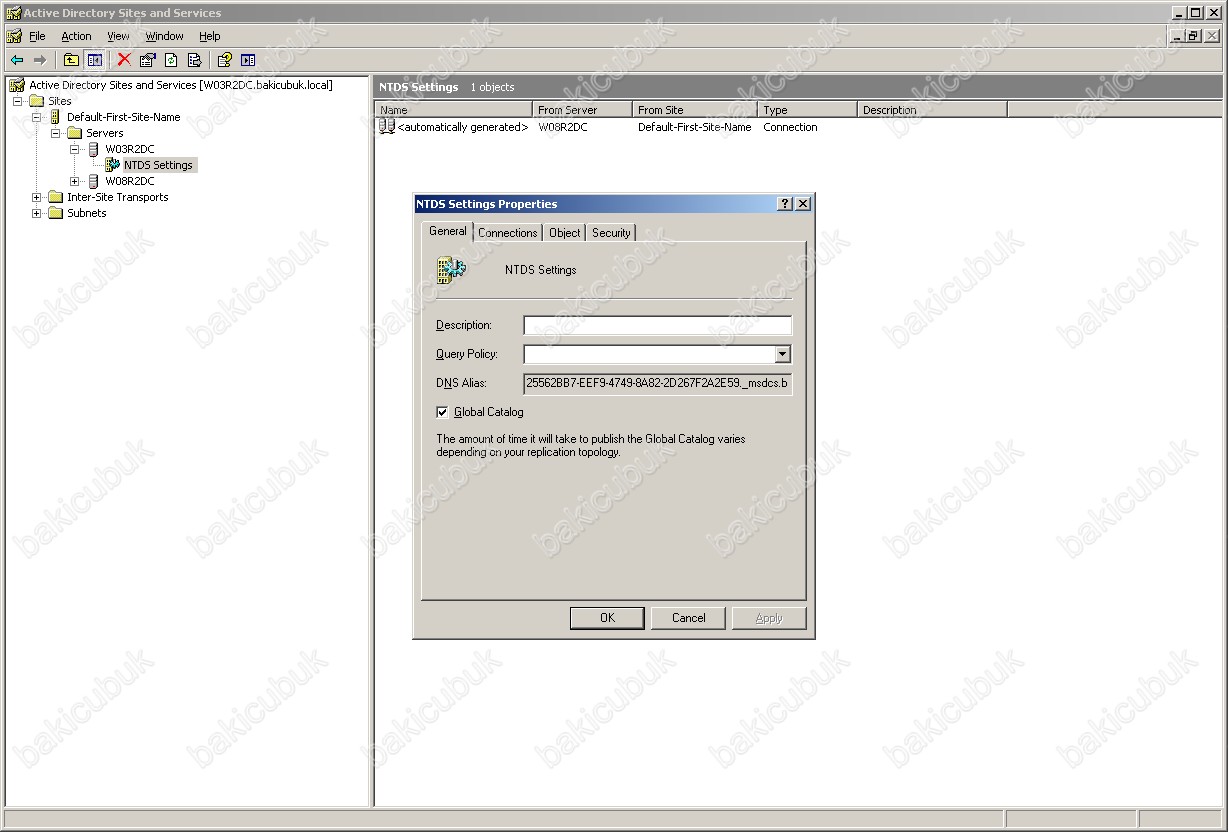The width and height of the screenshot is (1228, 832).
Task: Click the dialog's context help question button
Action: [785, 204]
